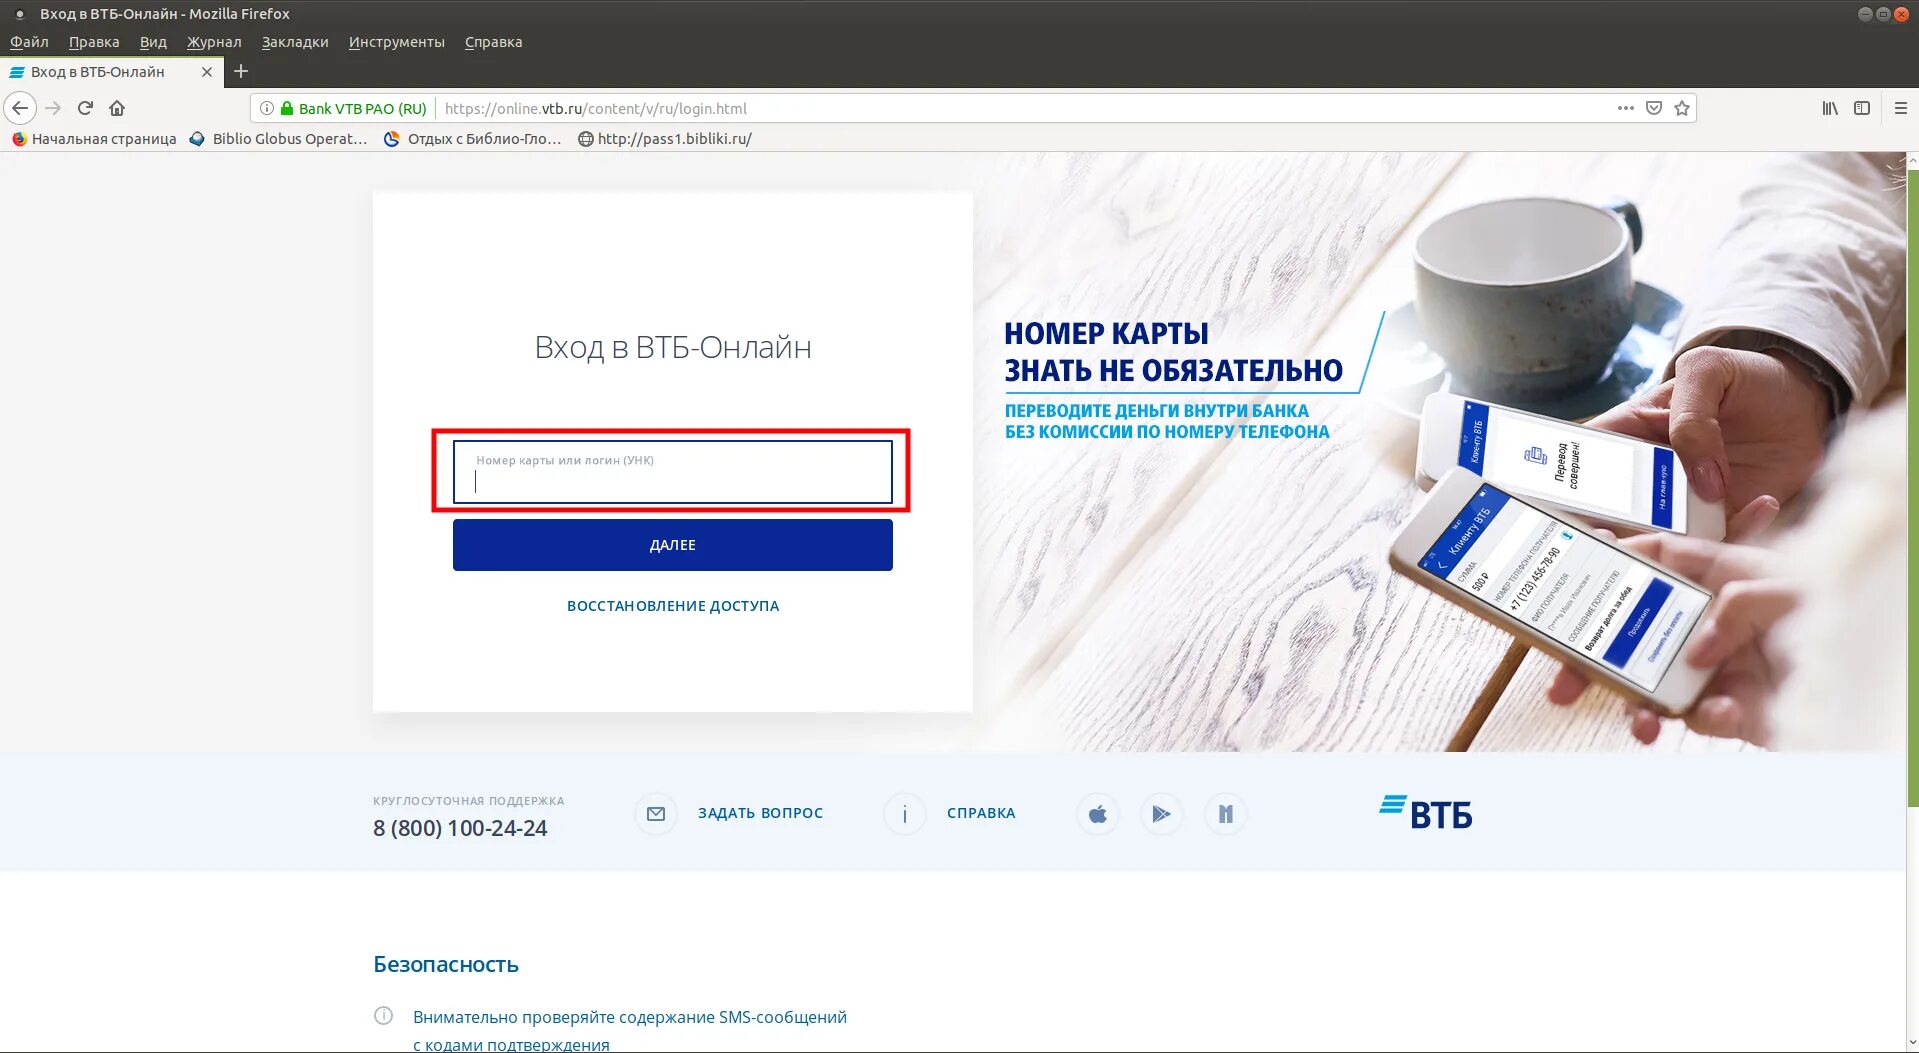The image size is (1919, 1053).
Task: Click ЗАДАТЬ ВОПРОС link
Action: pos(760,813)
